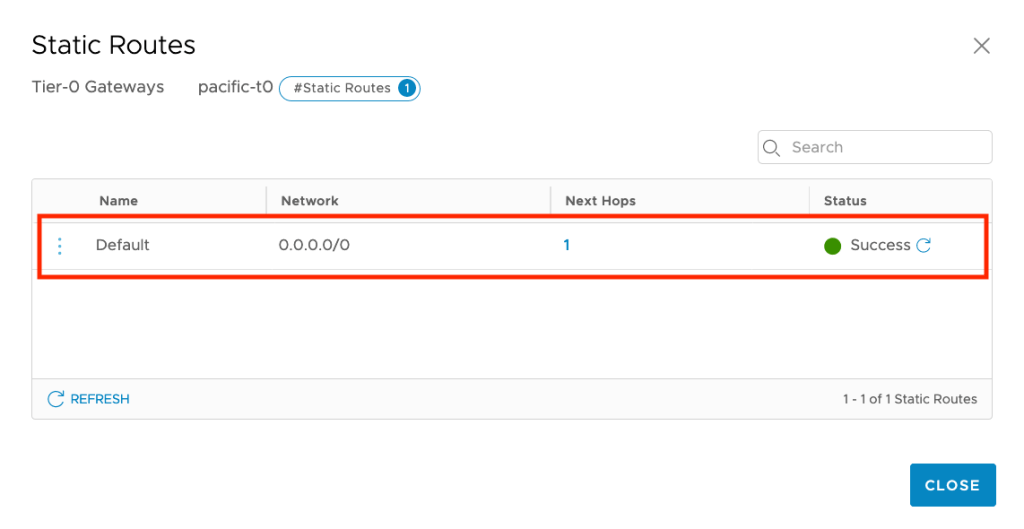Screen dimensions: 1024x529
Task: Focus the Search input field
Action: 885,147
